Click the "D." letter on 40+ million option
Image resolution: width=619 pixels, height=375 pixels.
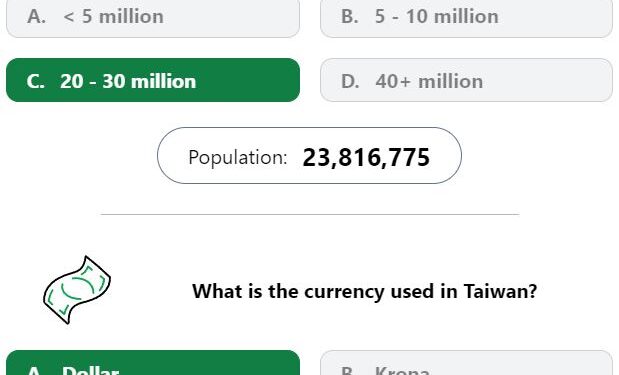(350, 81)
